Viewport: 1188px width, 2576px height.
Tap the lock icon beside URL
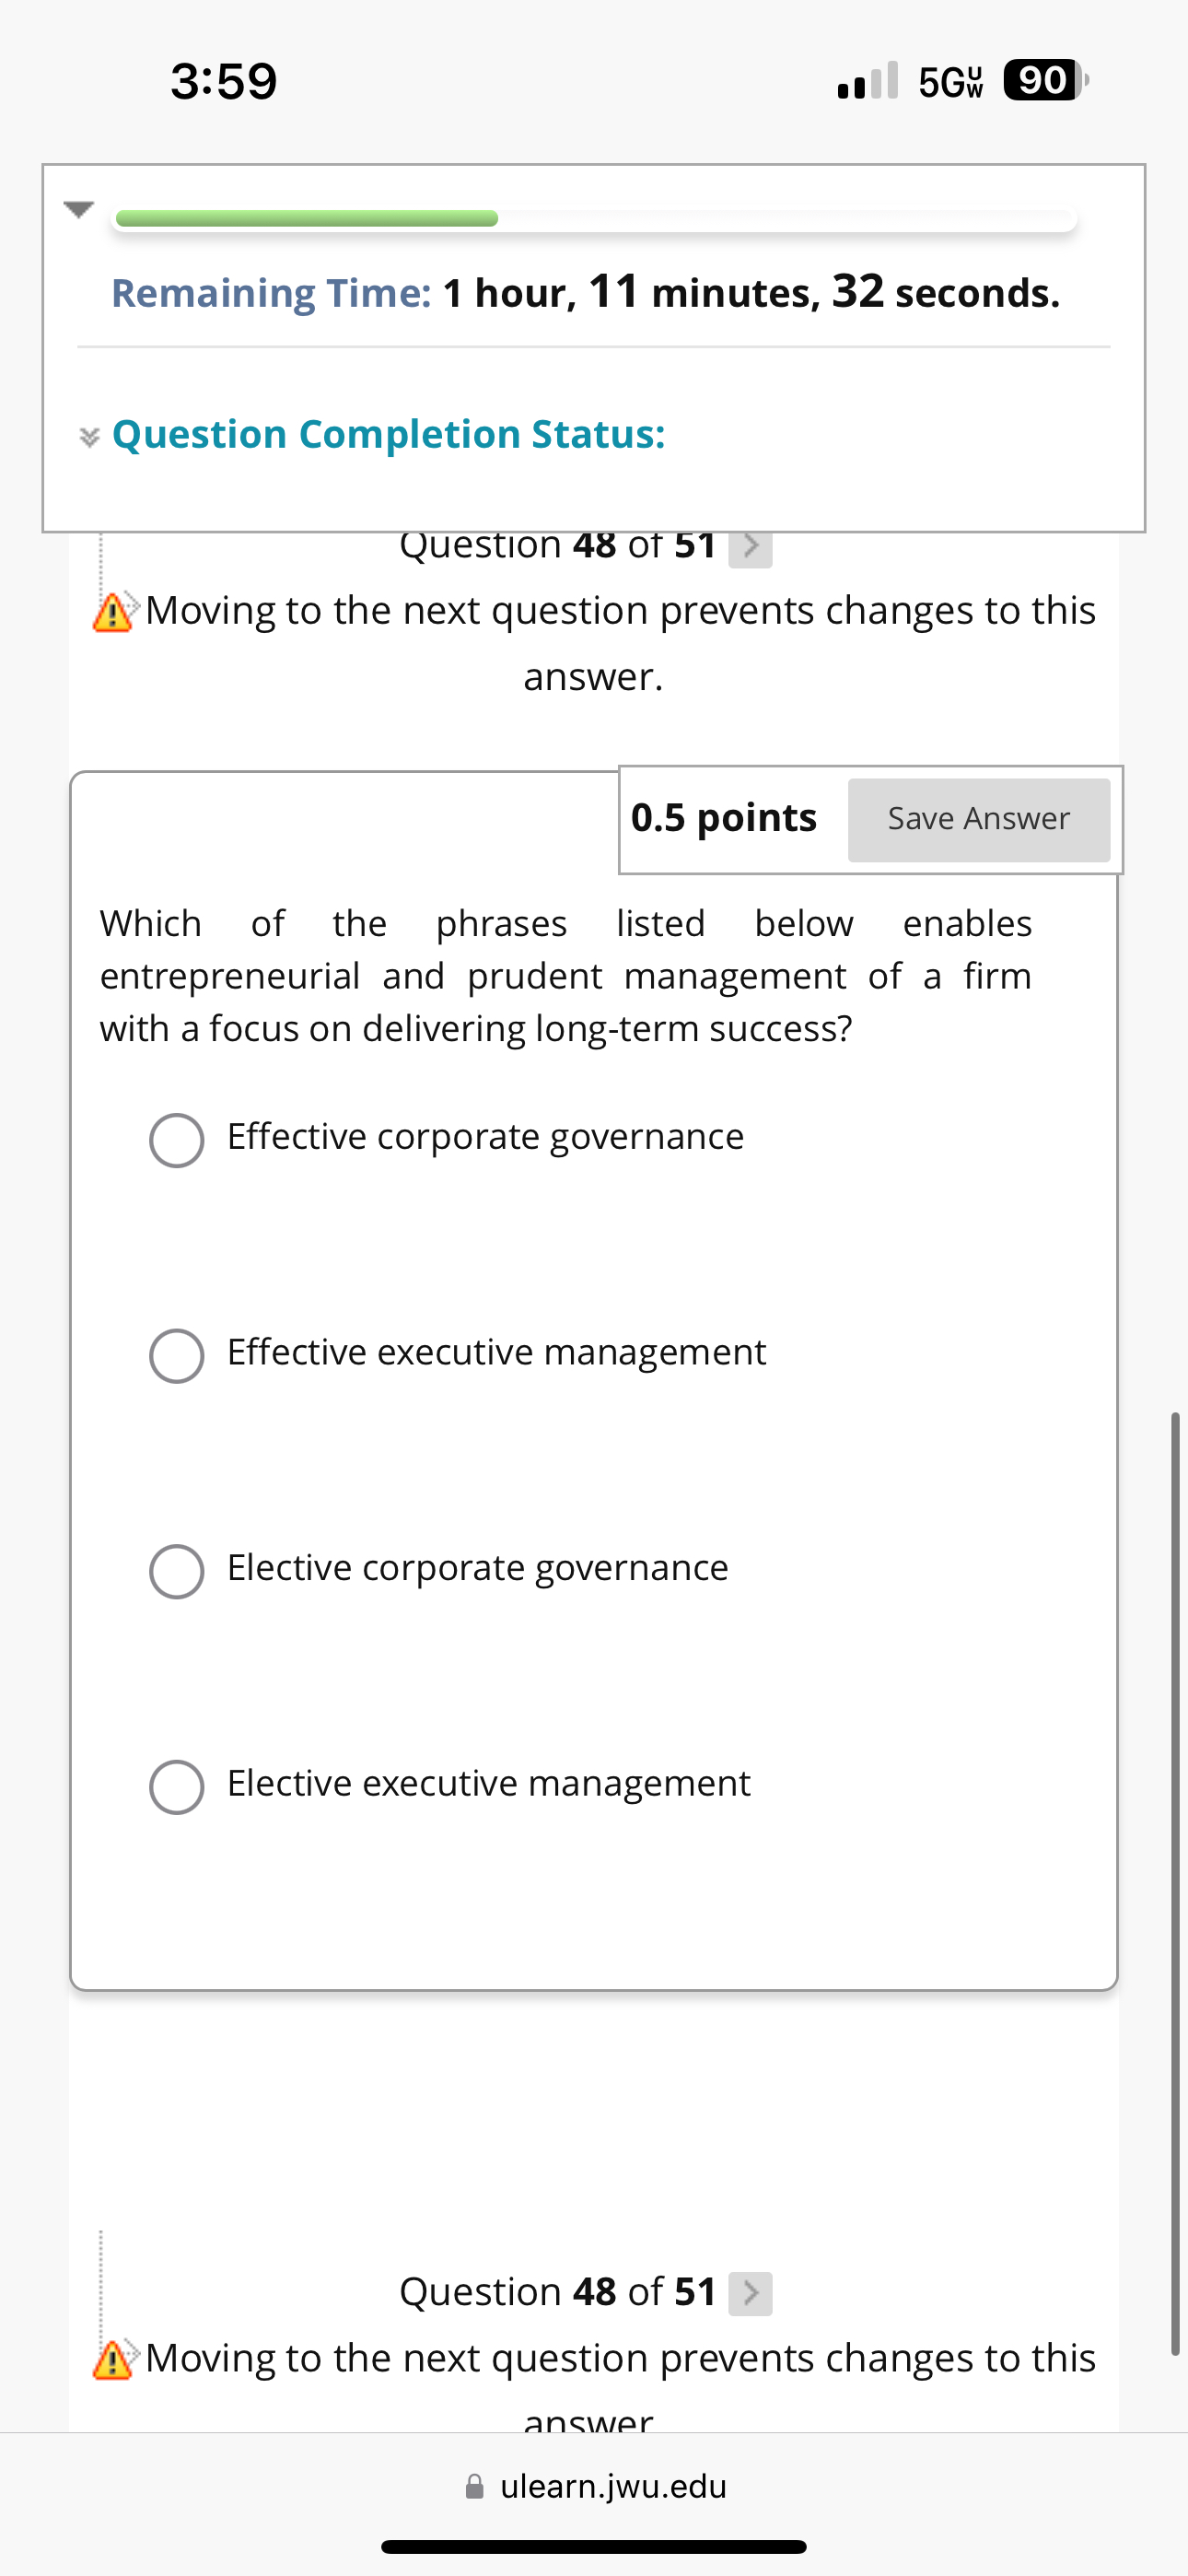[x=475, y=2486]
